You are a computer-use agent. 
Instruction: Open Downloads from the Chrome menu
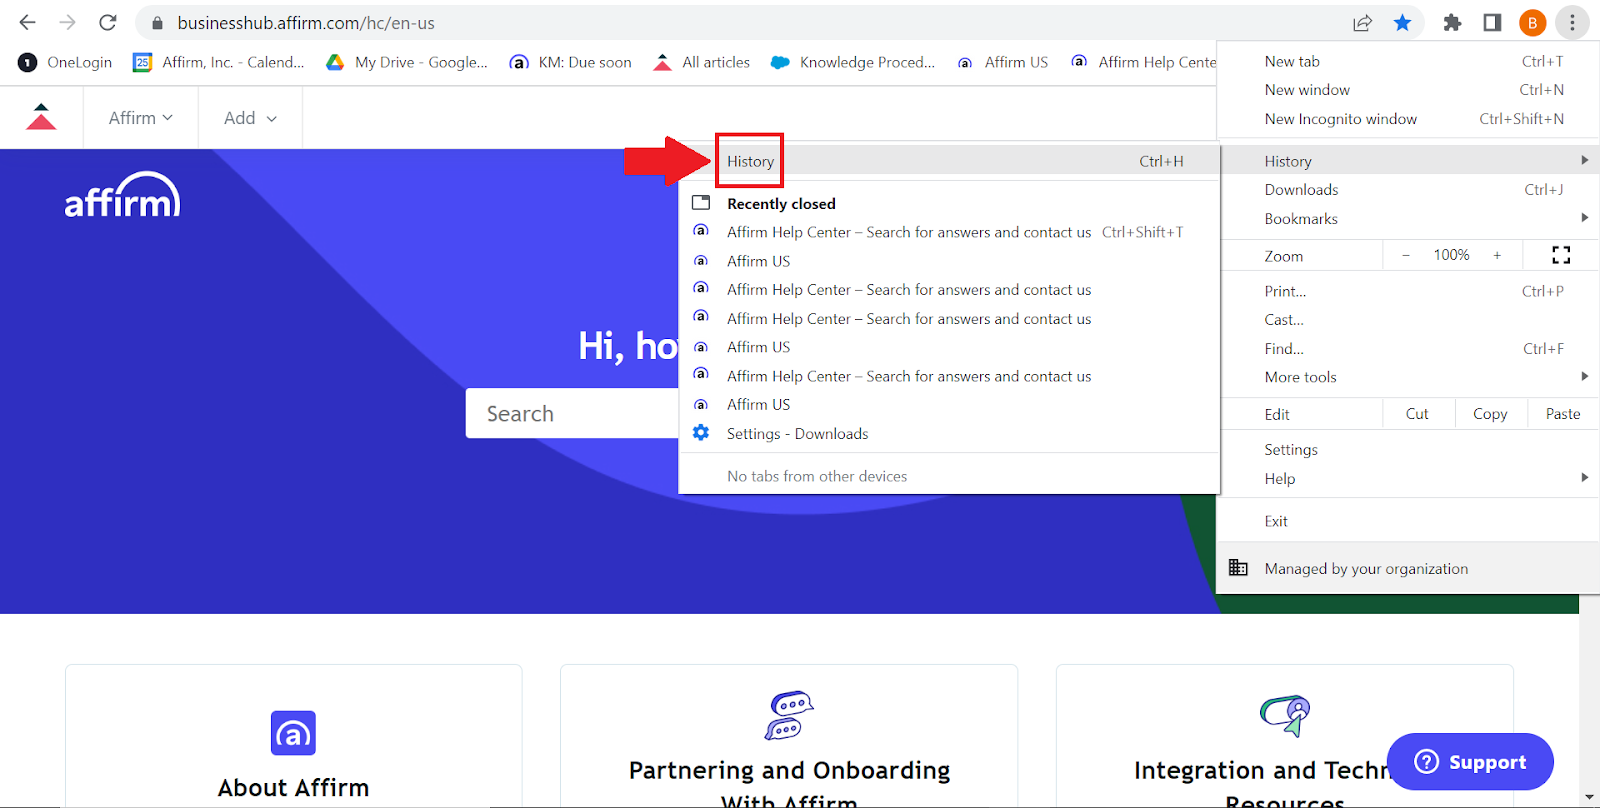coord(1408,189)
